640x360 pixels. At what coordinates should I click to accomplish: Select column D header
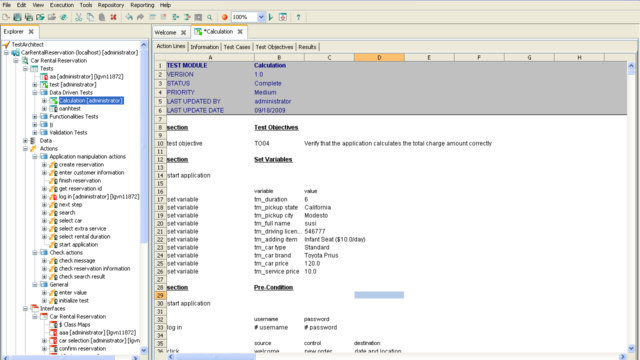click(x=379, y=58)
